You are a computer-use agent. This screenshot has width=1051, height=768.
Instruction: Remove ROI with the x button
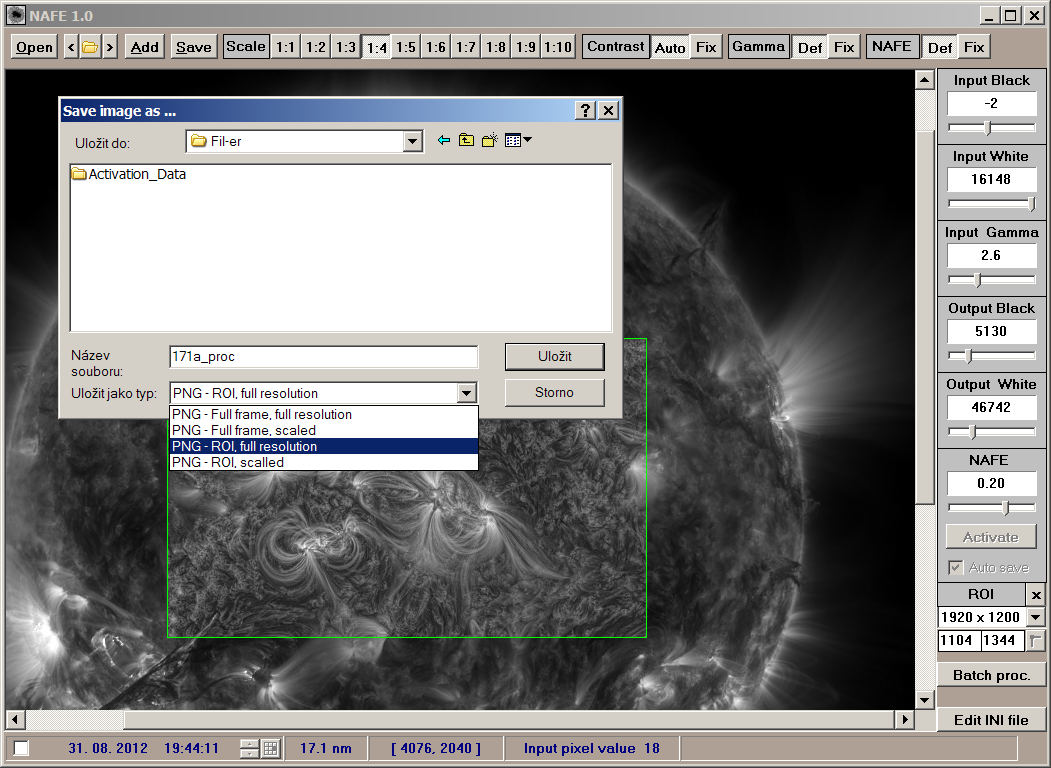[x=1036, y=595]
